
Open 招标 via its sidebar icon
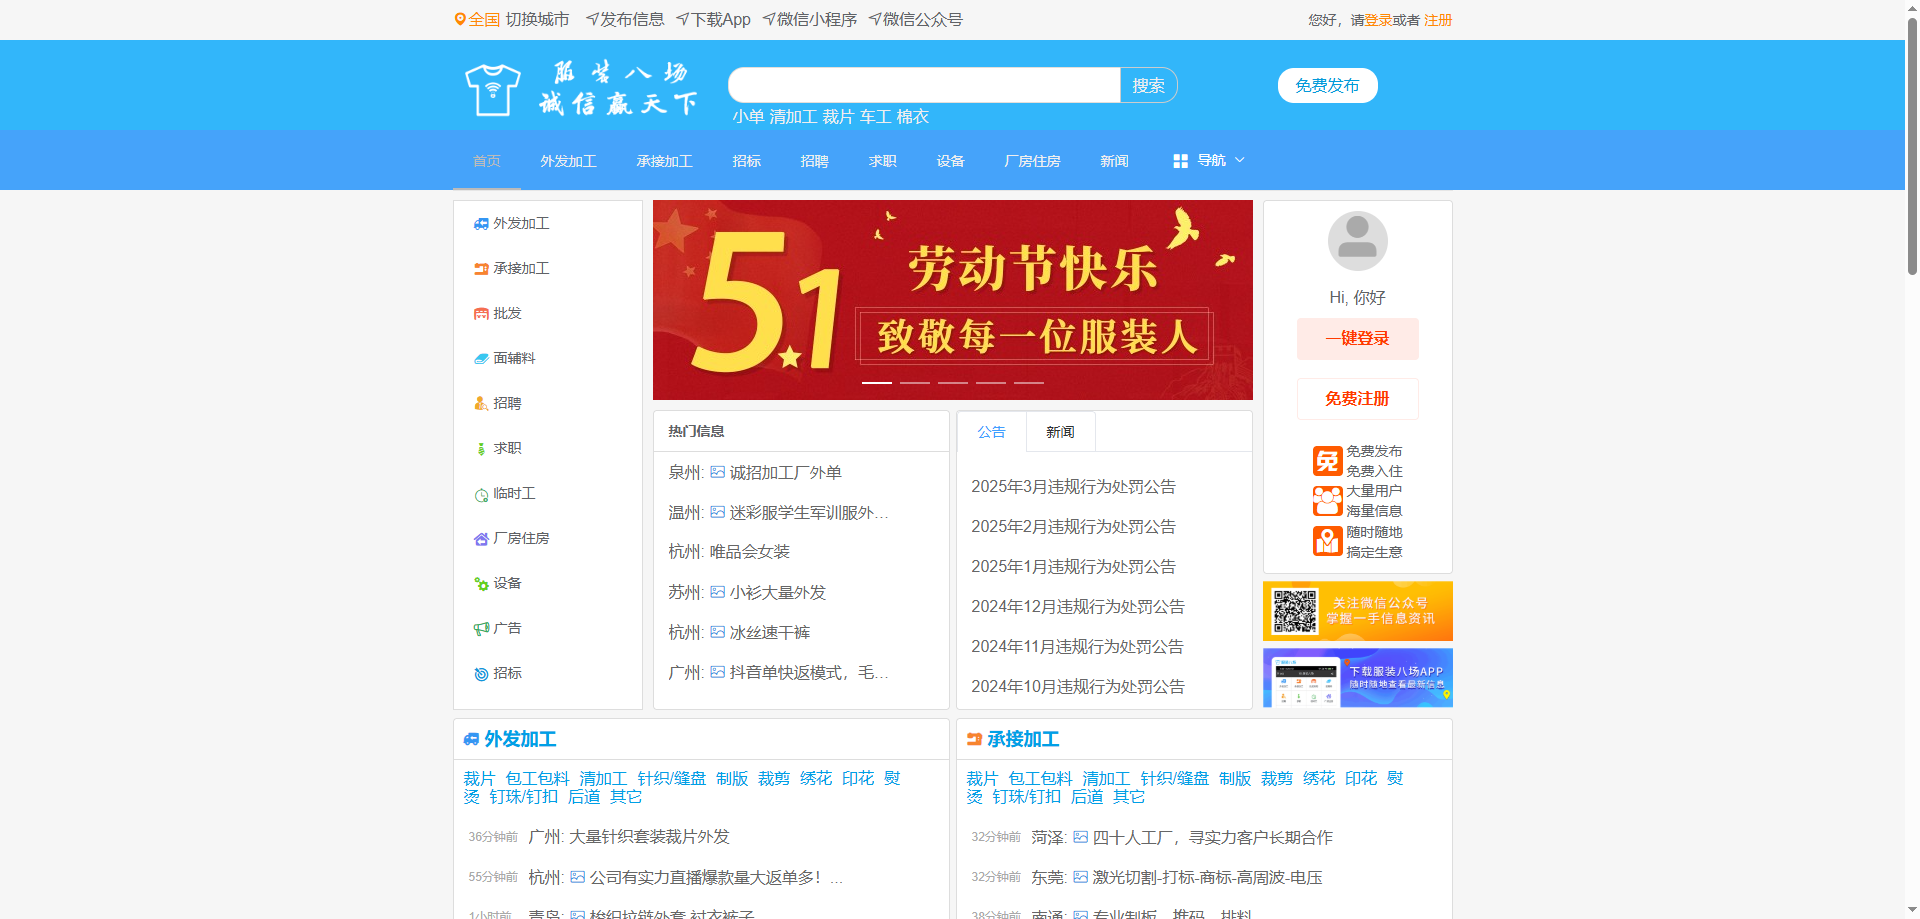pyautogui.click(x=482, y=673)
